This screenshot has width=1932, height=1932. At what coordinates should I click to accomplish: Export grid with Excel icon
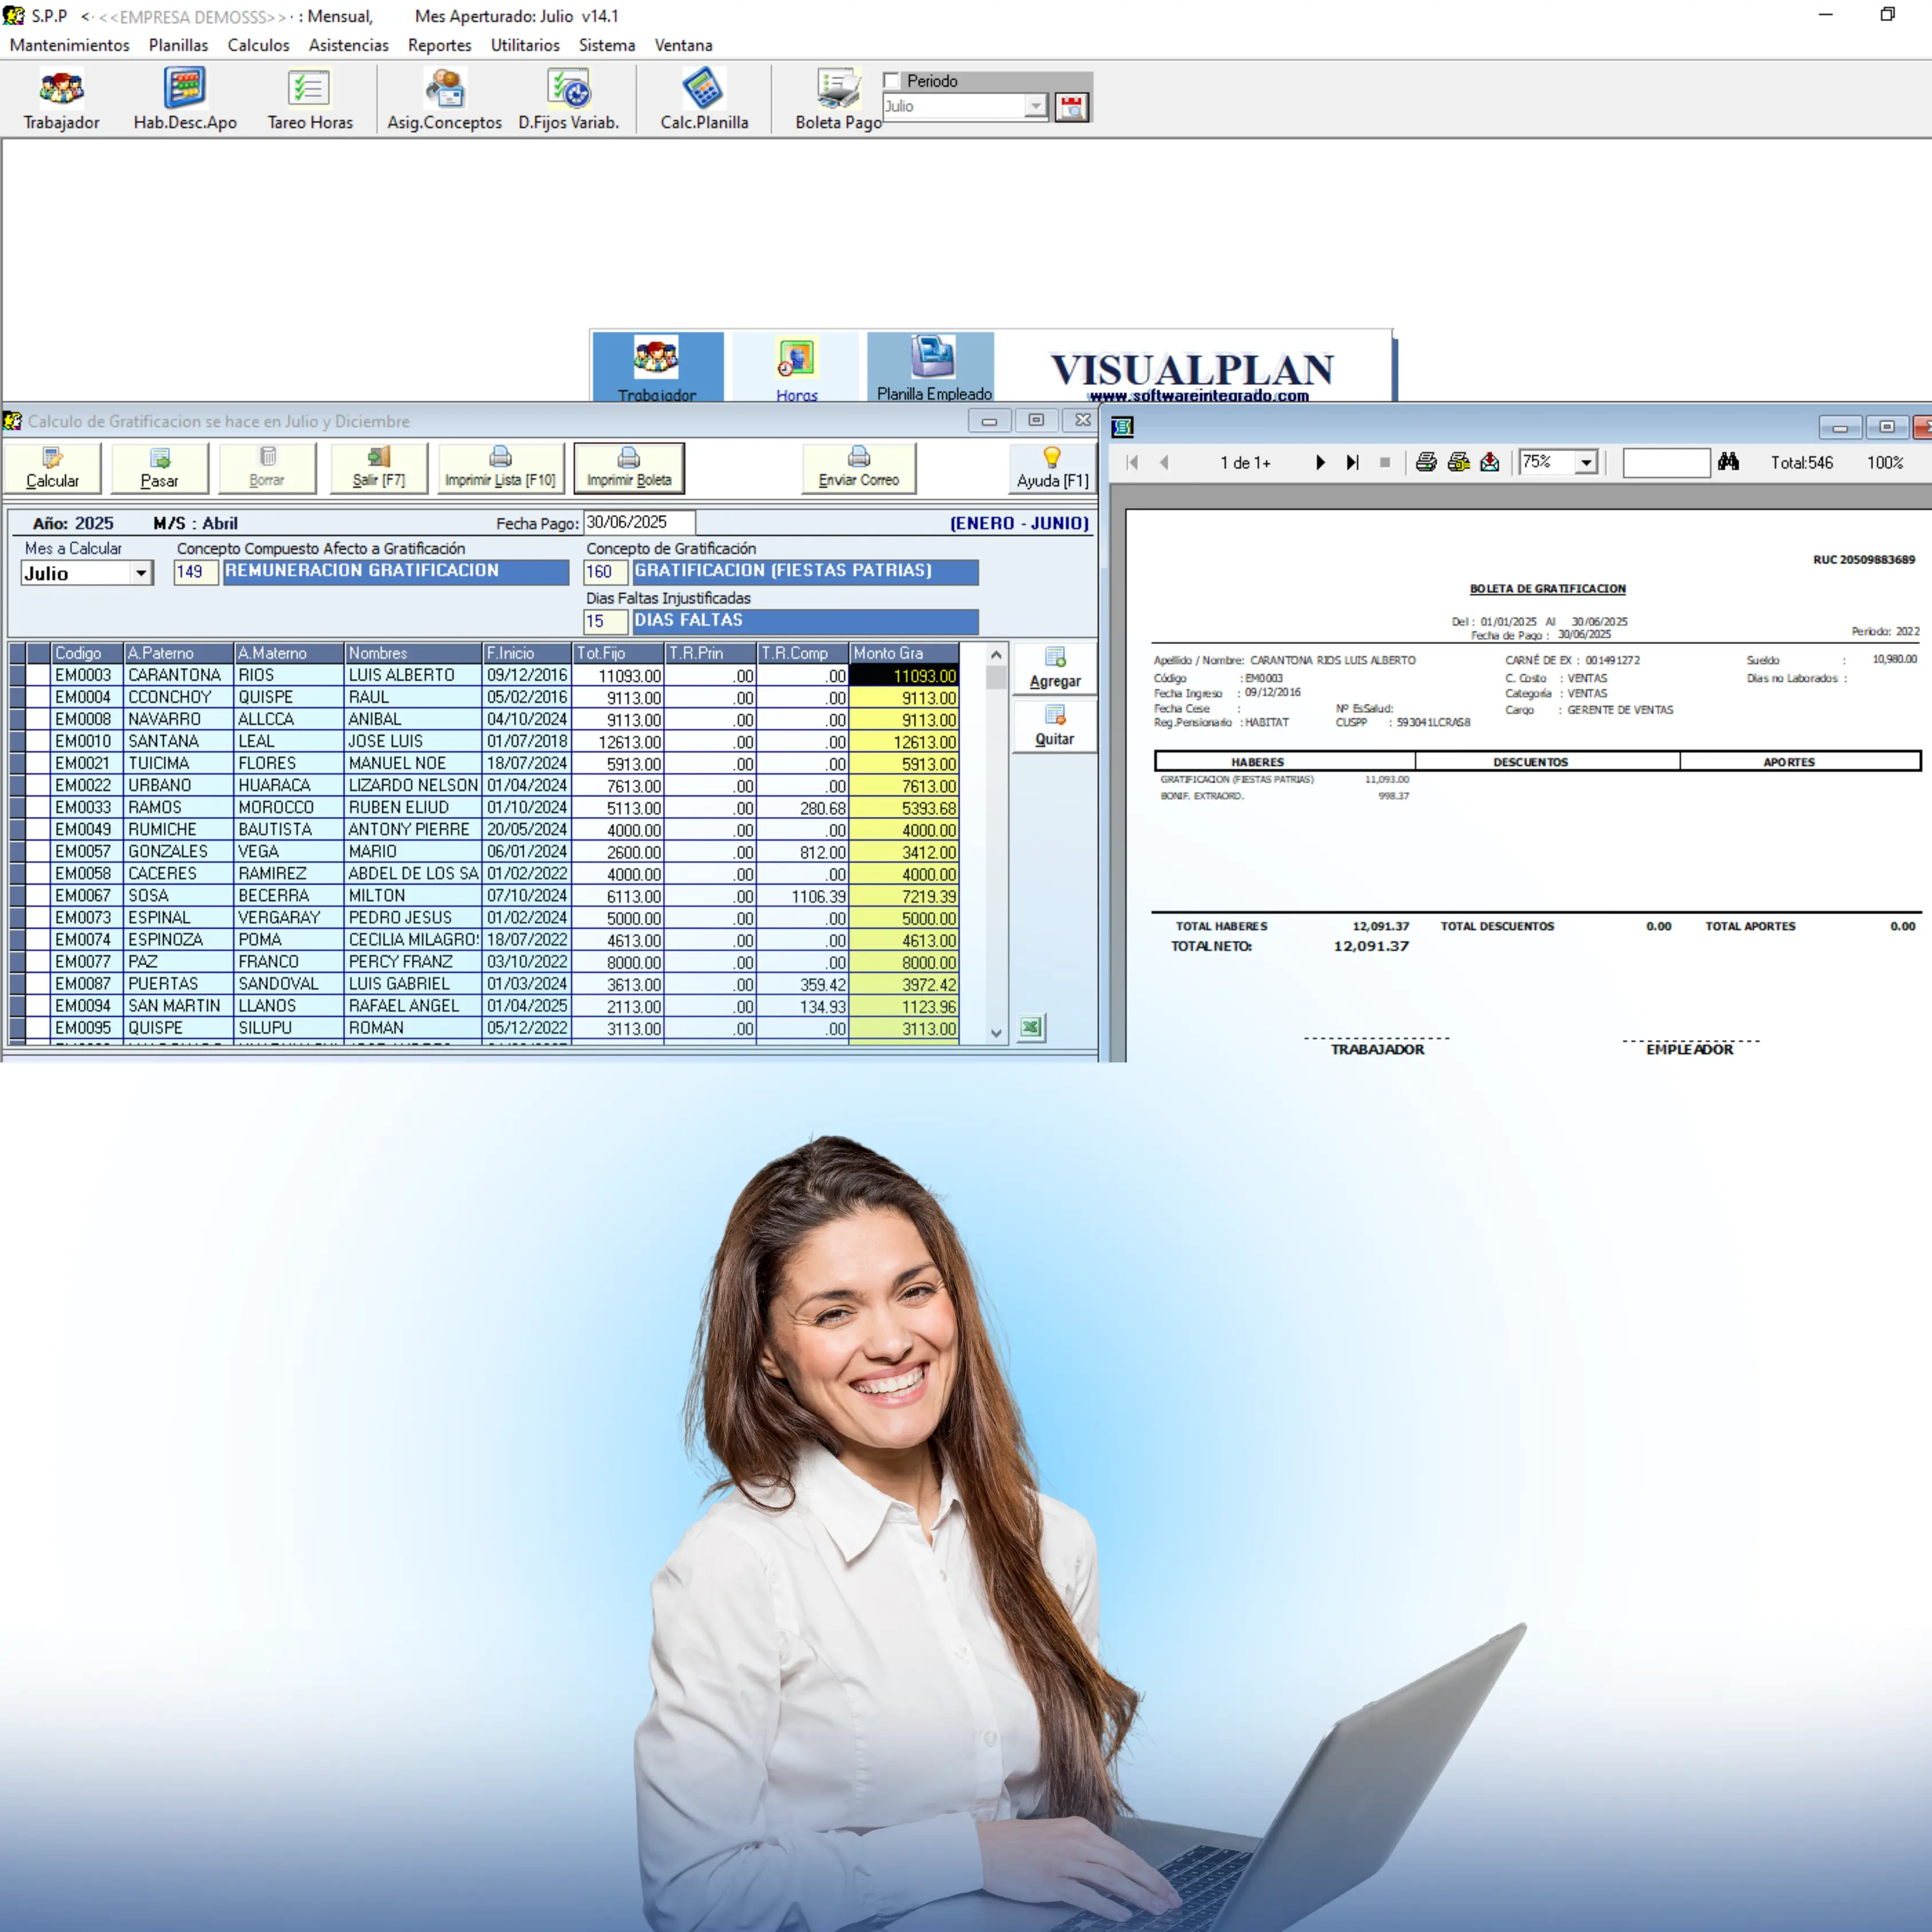(1031, 1027)
